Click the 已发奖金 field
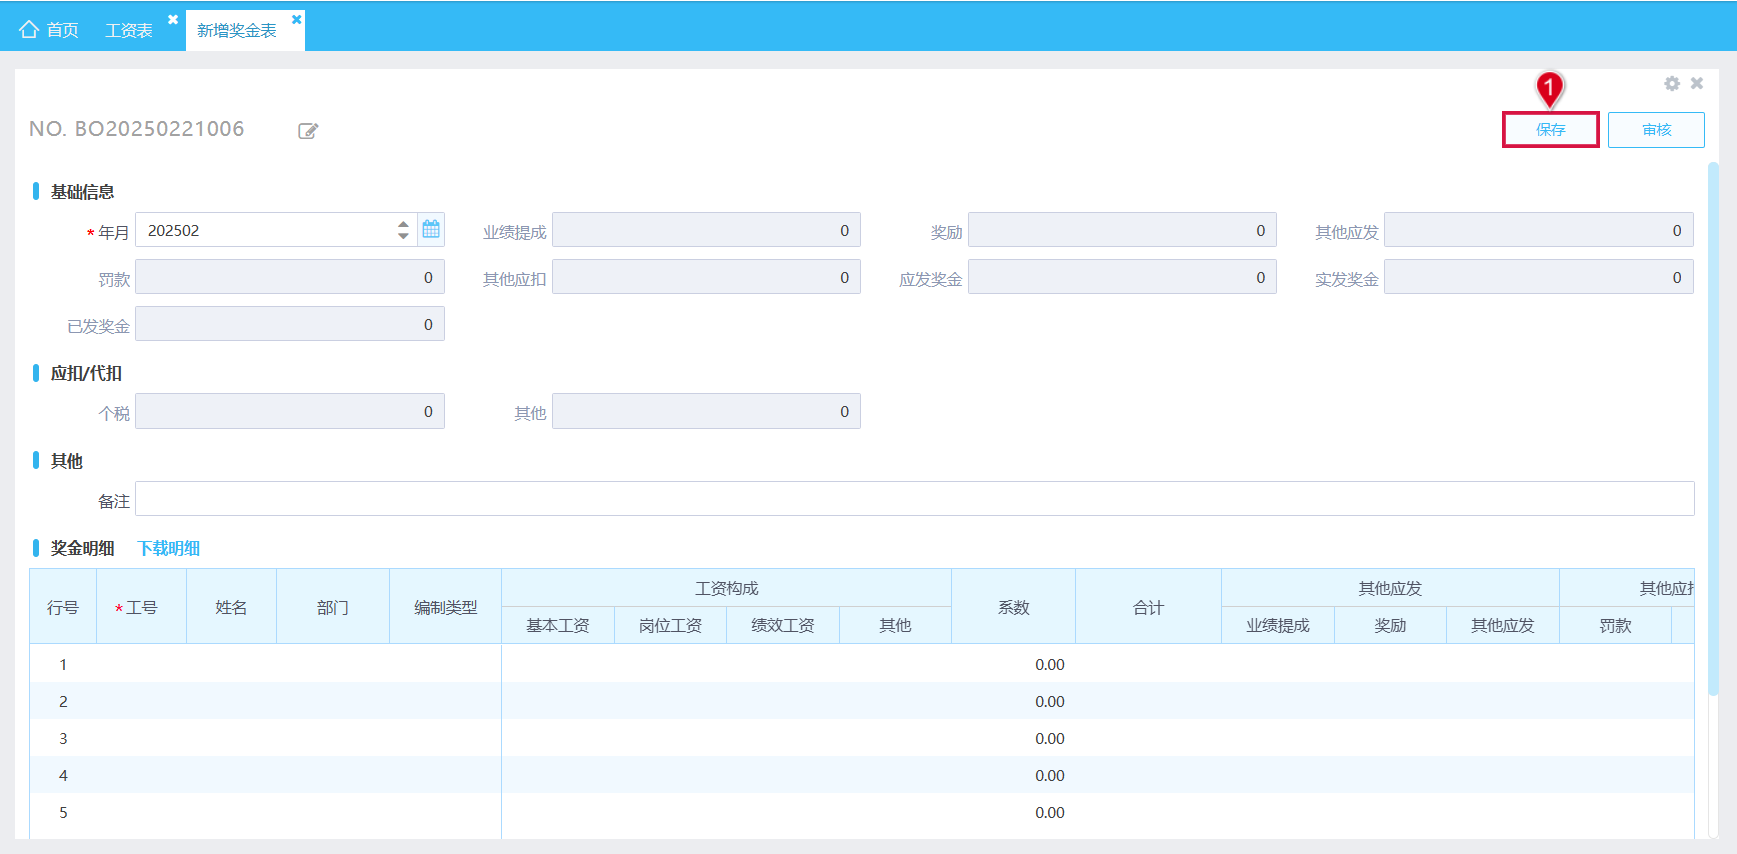Viewport: 1737px width, 854px height. click(290, 324)
